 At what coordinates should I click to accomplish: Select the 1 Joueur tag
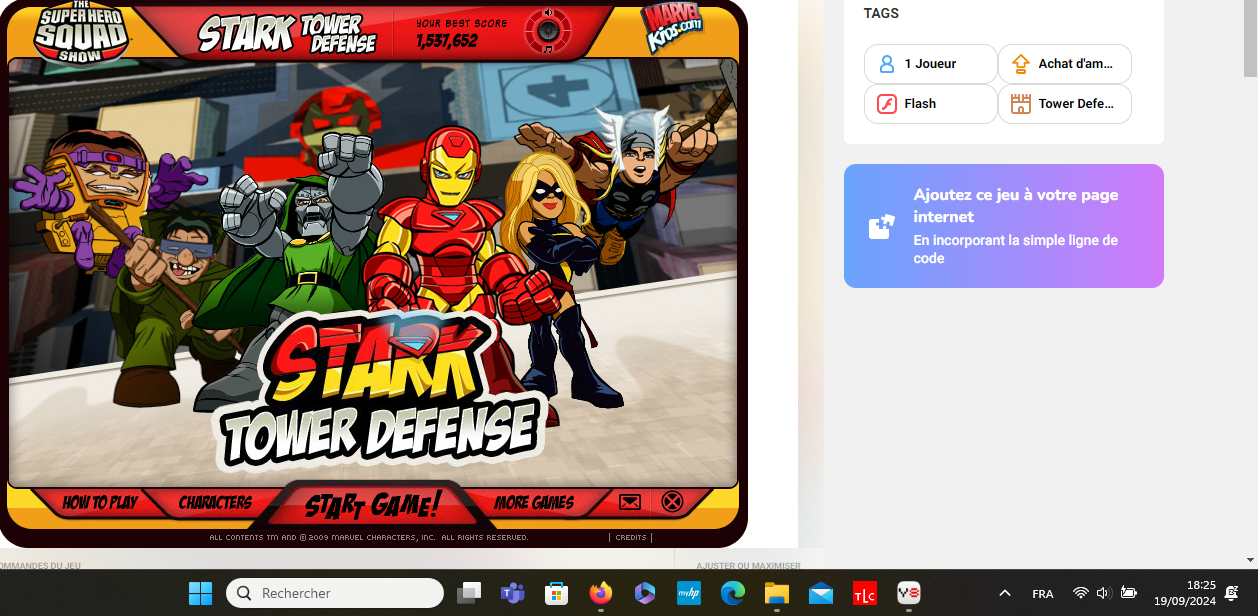click(x=931, y=64)
